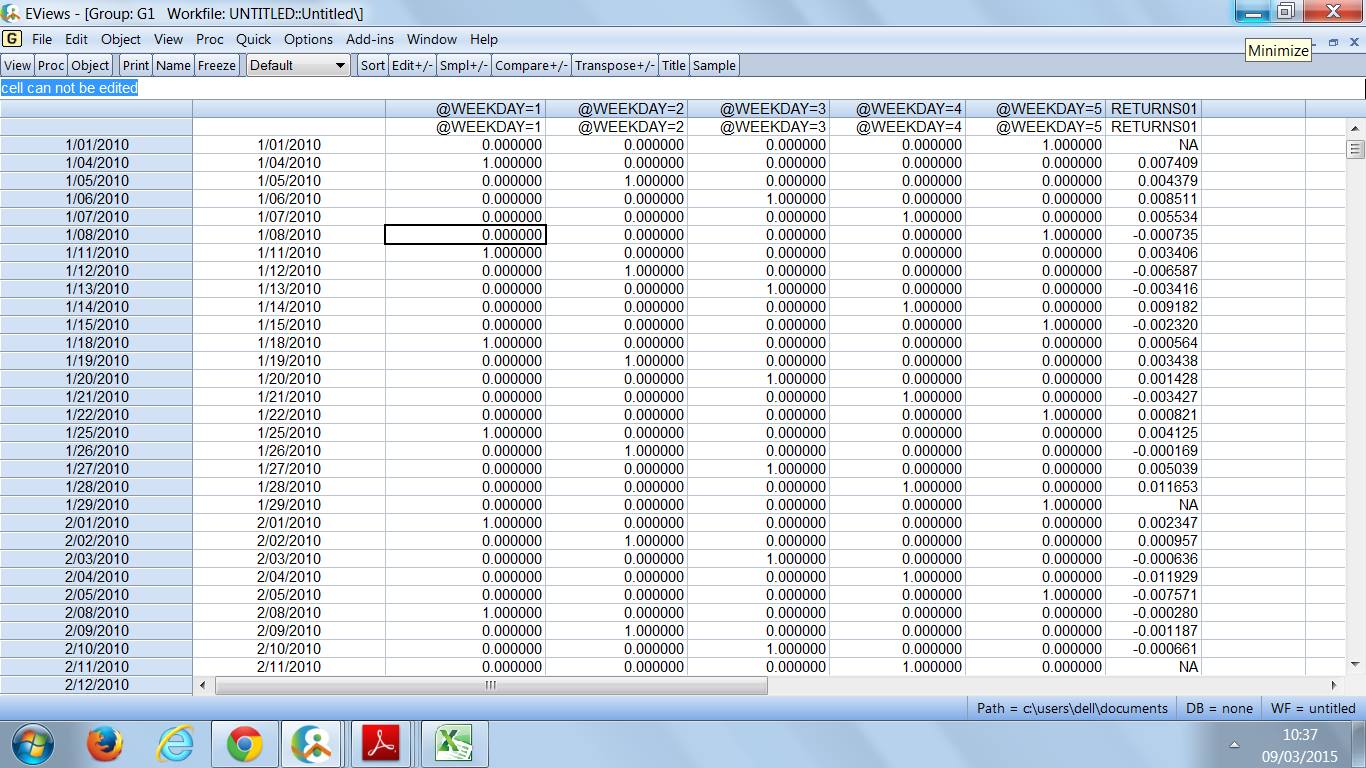Click the View button on the group toolbar

click(x=18, y=65)
